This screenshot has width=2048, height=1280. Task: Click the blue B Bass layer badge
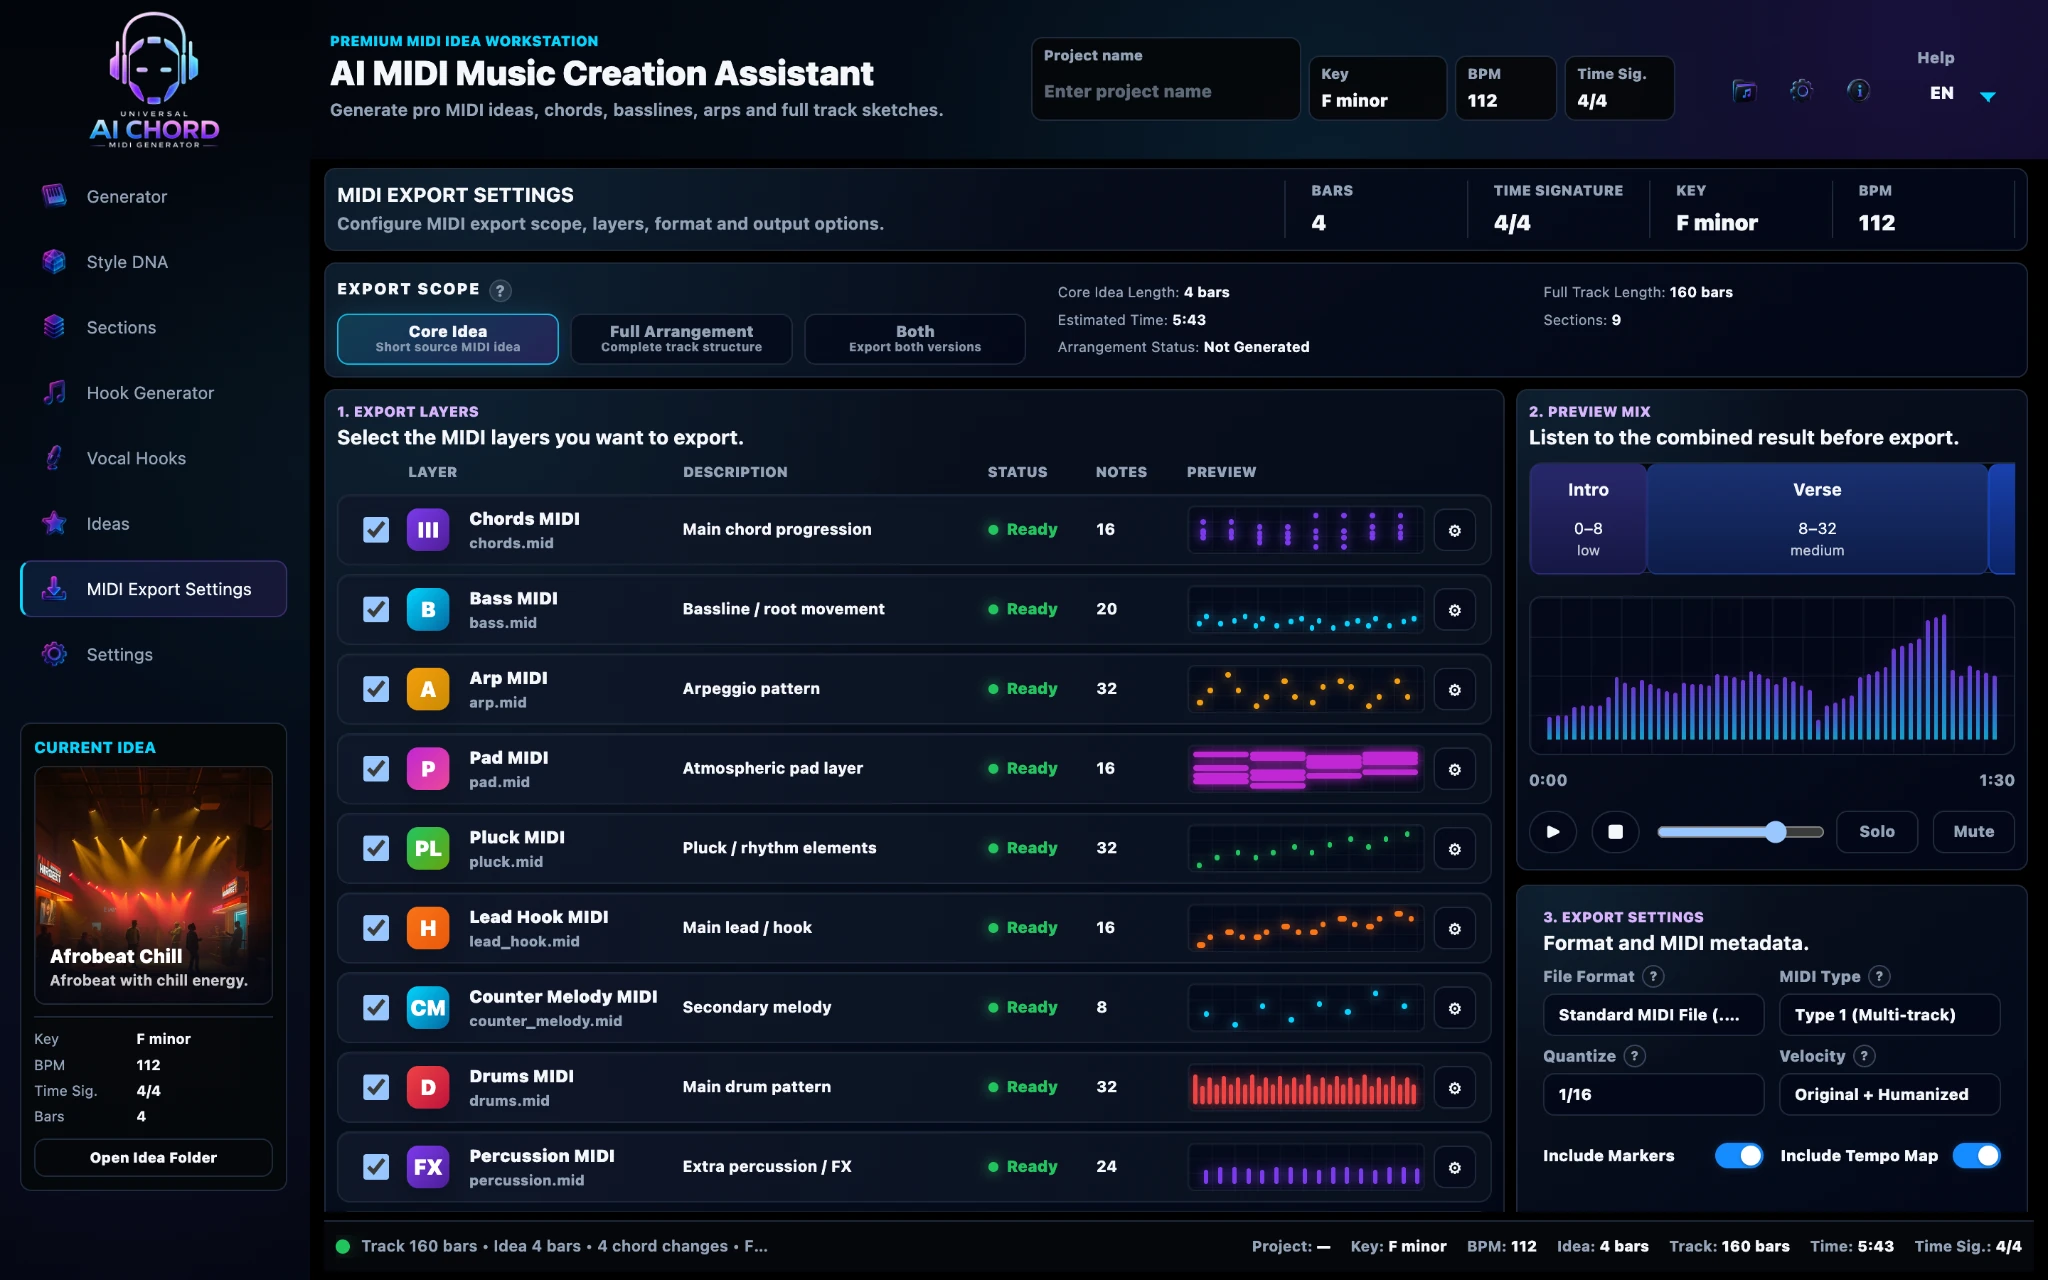pos(428,609)
